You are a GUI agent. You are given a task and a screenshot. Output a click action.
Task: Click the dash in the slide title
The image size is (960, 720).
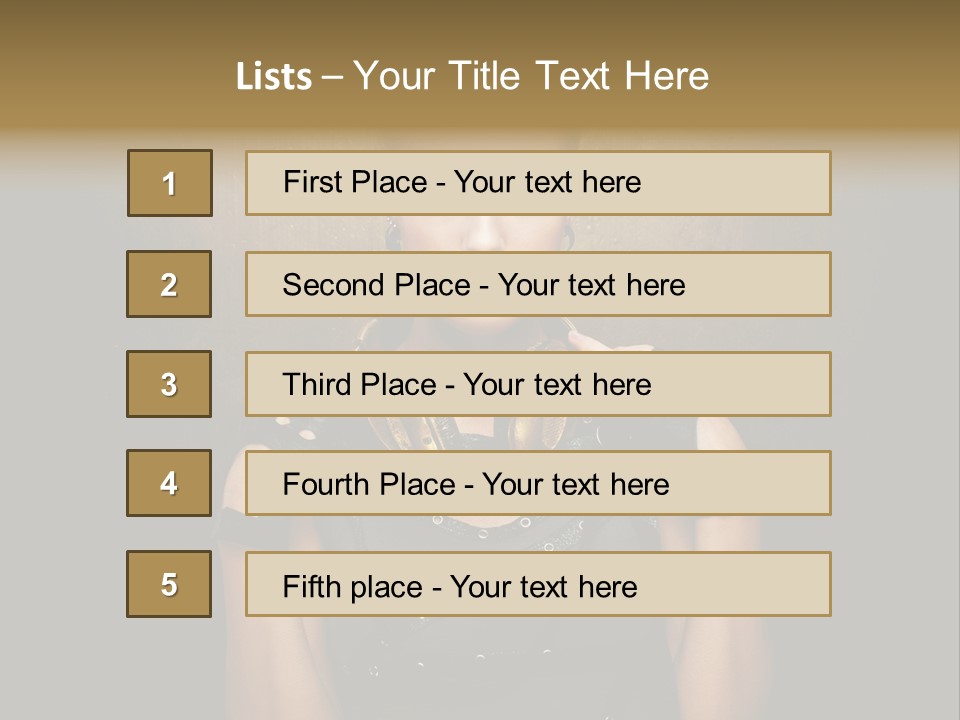coord(332,76)
